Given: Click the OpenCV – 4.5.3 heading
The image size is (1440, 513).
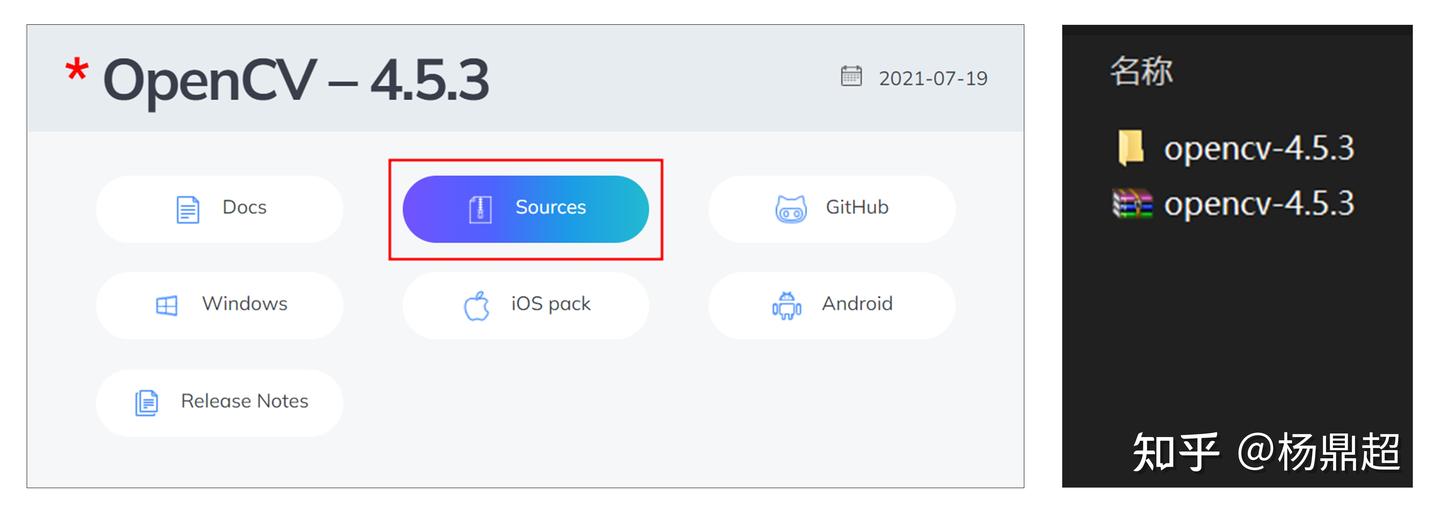Looking at the screenshot, I should [x=296, y=80].
